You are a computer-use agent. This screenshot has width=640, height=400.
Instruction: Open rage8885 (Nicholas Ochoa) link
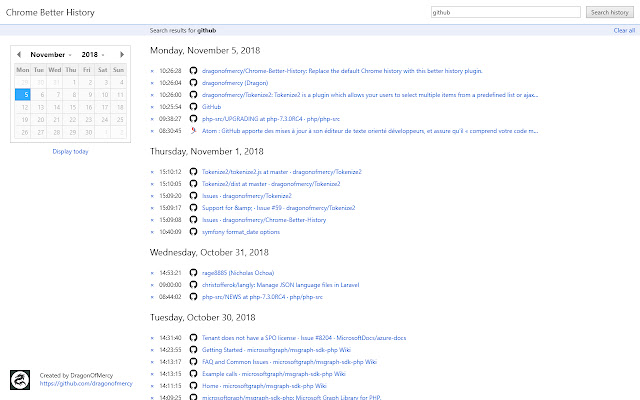pos(238,273)
